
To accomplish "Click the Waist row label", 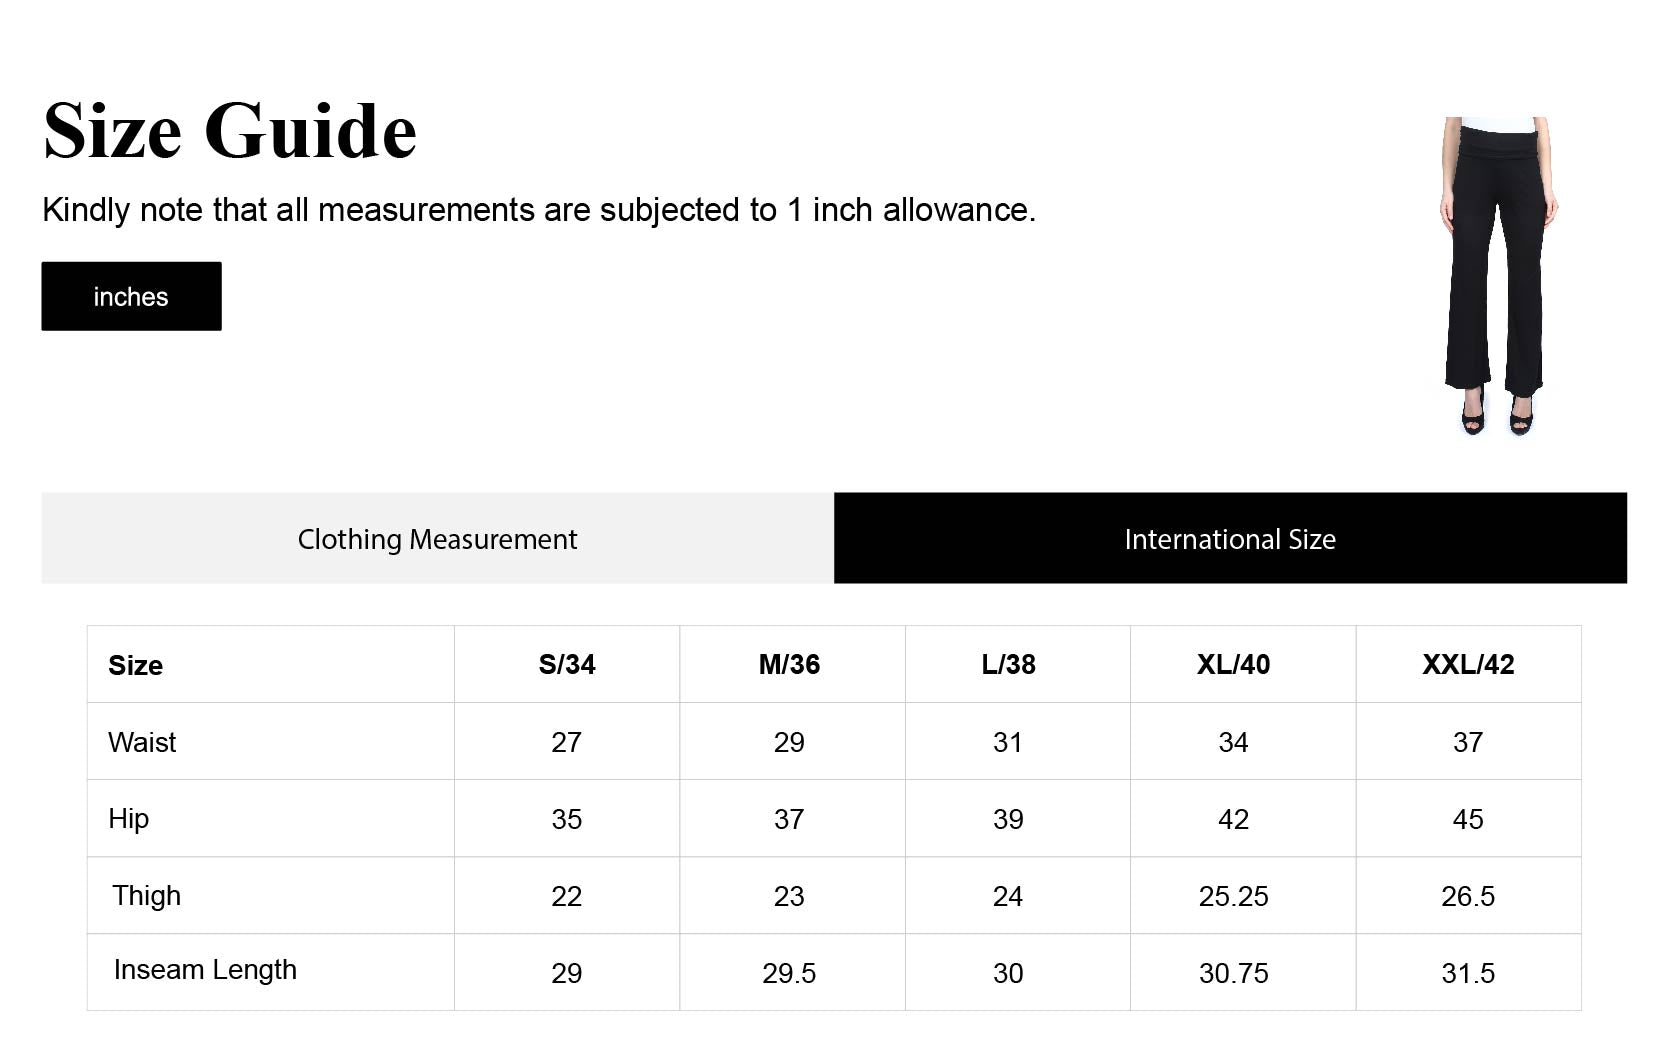I will [x=142, y=742].
